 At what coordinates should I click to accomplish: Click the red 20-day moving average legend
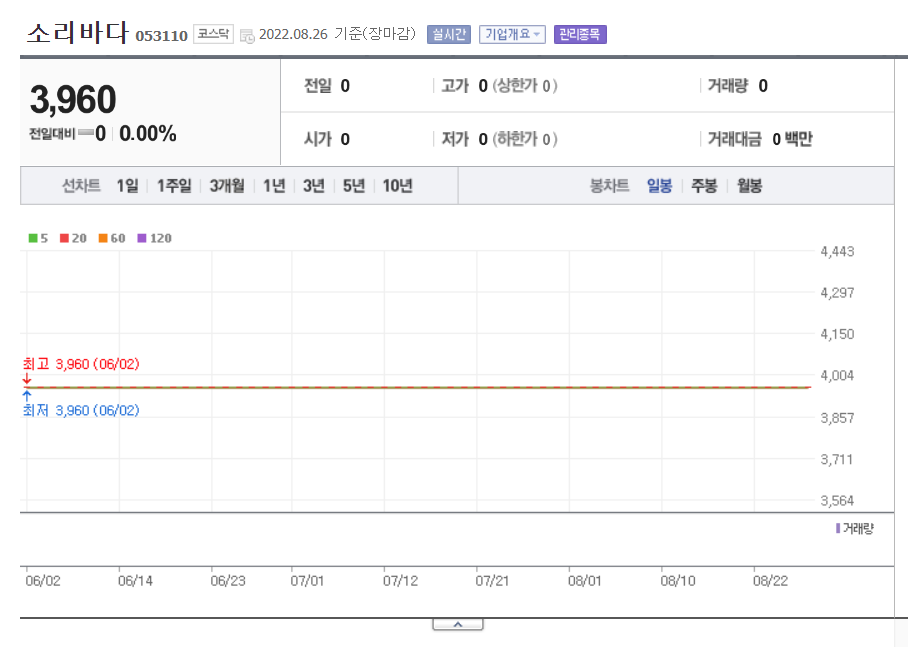[73, 238]
